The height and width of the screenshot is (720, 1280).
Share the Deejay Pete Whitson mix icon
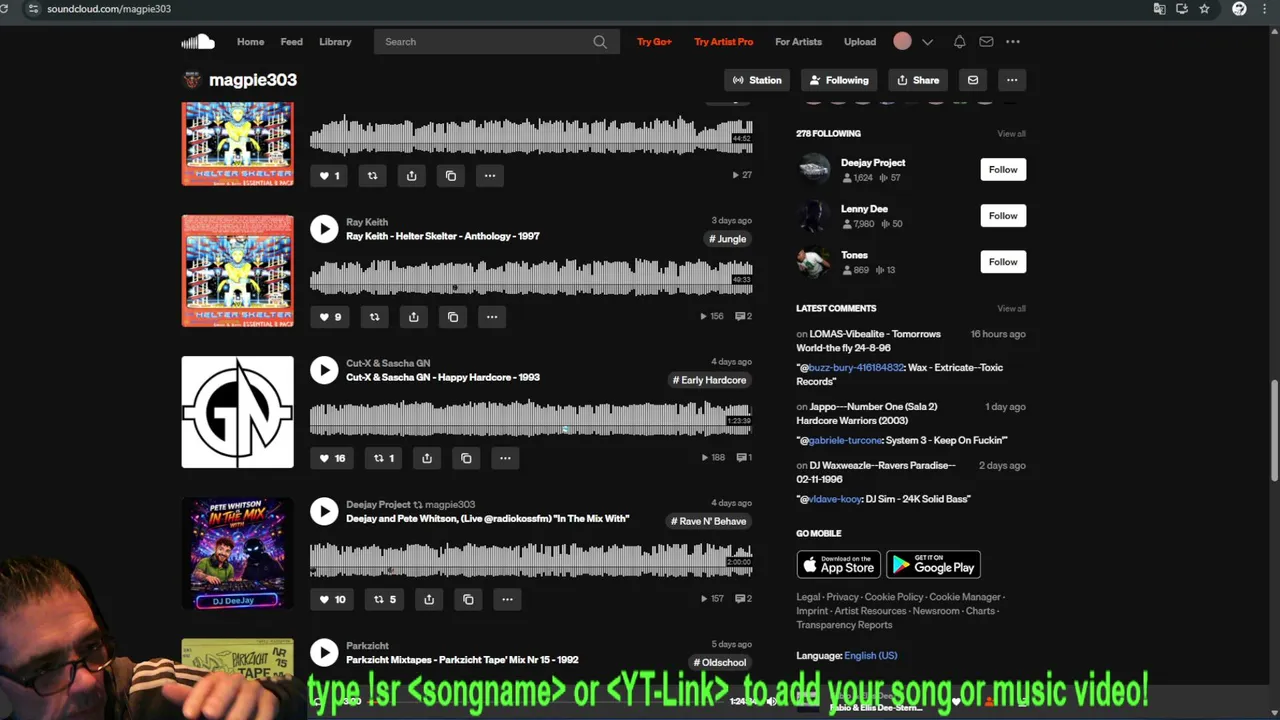tap(429, 599)
